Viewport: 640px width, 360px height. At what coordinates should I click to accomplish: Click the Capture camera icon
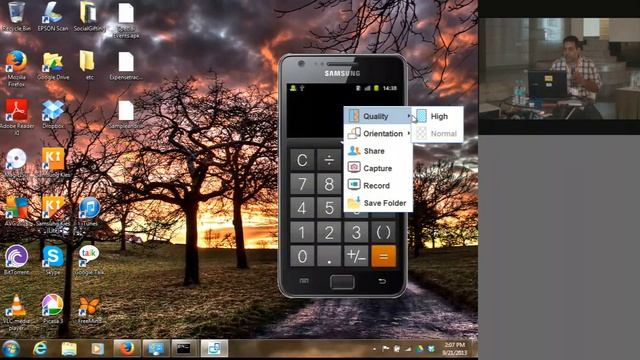pyautogui.click(x=354, y=168)
